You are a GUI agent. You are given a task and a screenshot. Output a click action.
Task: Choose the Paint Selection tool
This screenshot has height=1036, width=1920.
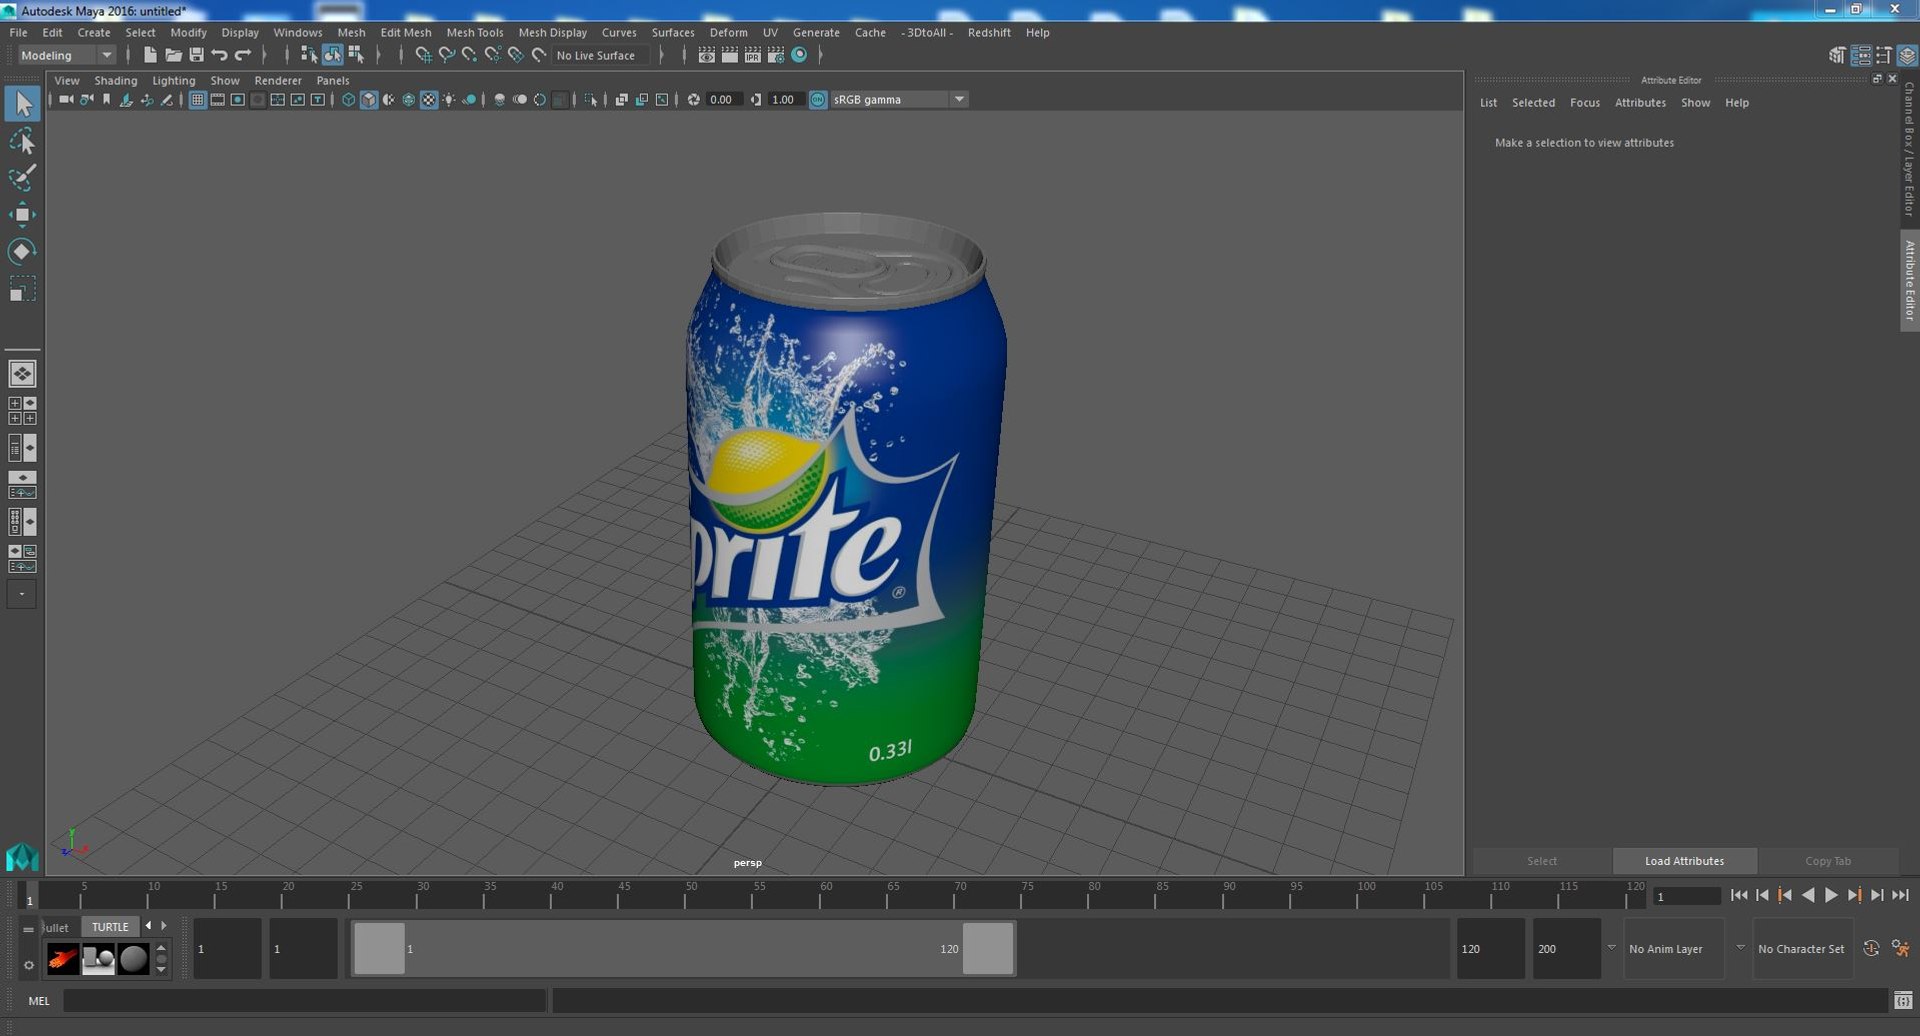pos(22,178)
